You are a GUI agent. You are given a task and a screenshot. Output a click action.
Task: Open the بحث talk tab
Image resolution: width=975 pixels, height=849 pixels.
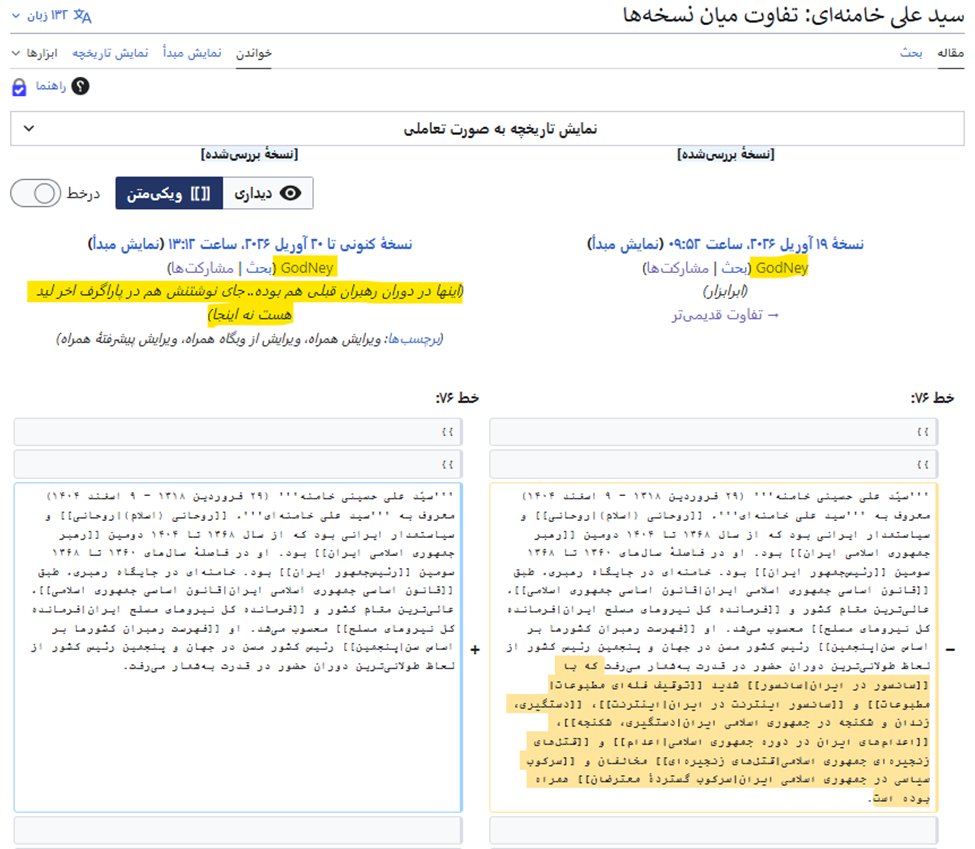tap(911, 53)
